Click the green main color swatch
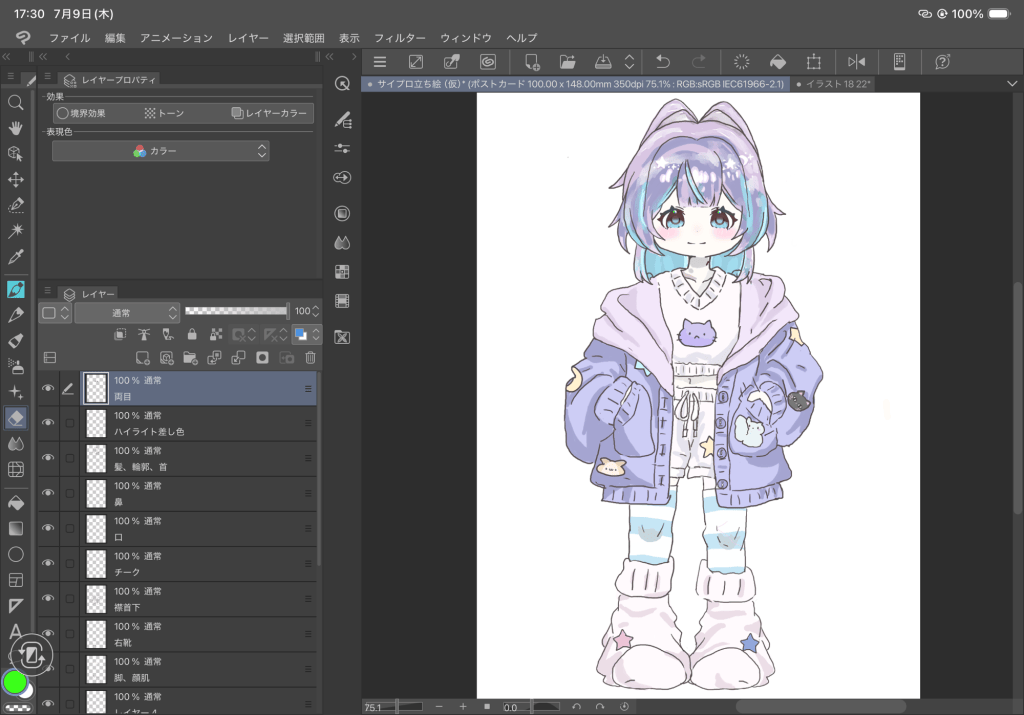 [x=15, y=682]
